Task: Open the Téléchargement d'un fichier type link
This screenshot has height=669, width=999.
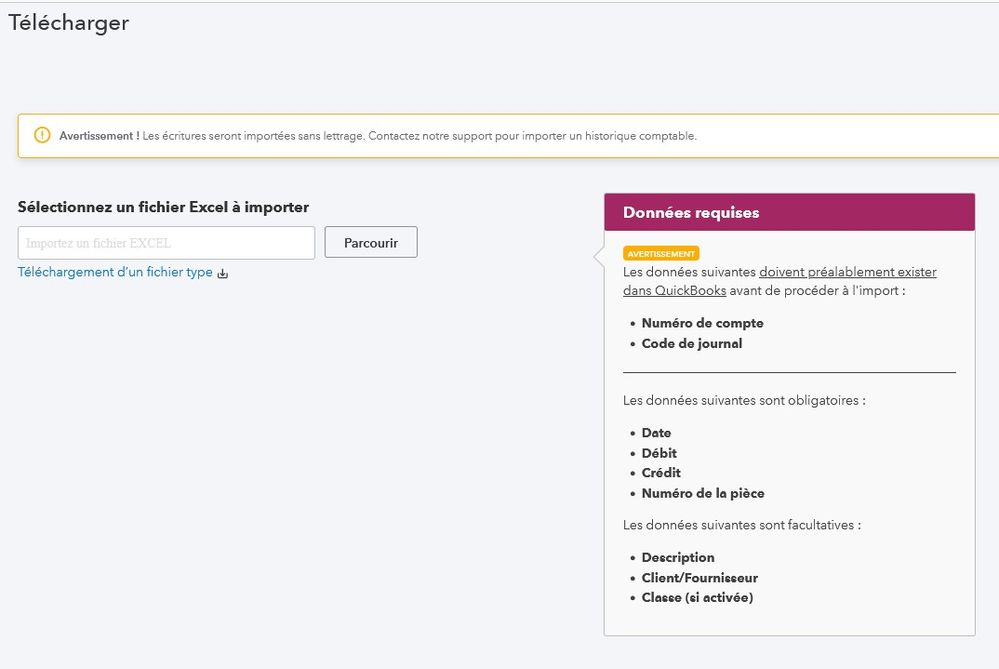Action: (x=115, y=272)
